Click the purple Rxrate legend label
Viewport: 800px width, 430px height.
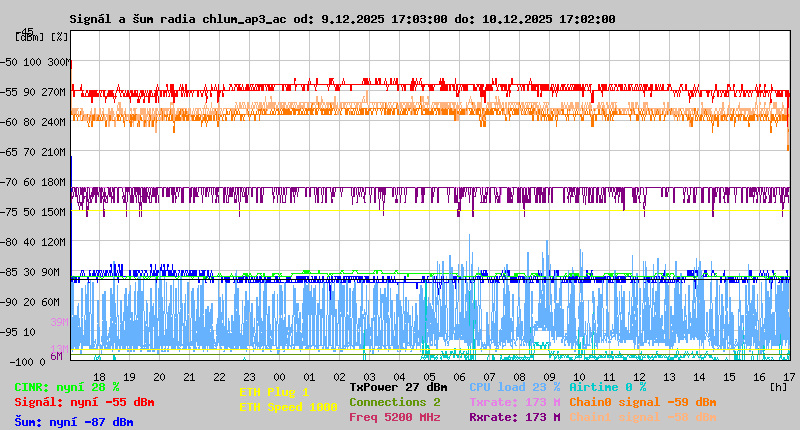pos(514,417)
